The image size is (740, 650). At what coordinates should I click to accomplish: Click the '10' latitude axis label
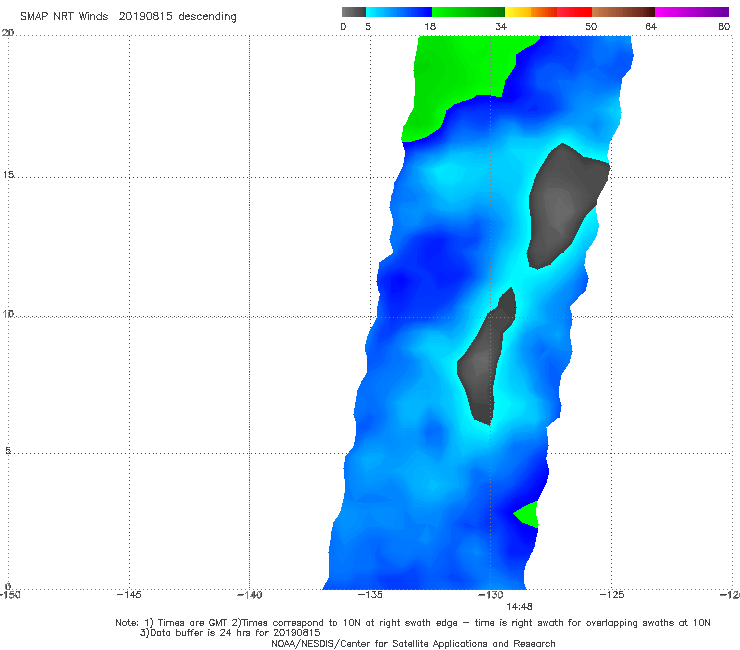[8, 313]
